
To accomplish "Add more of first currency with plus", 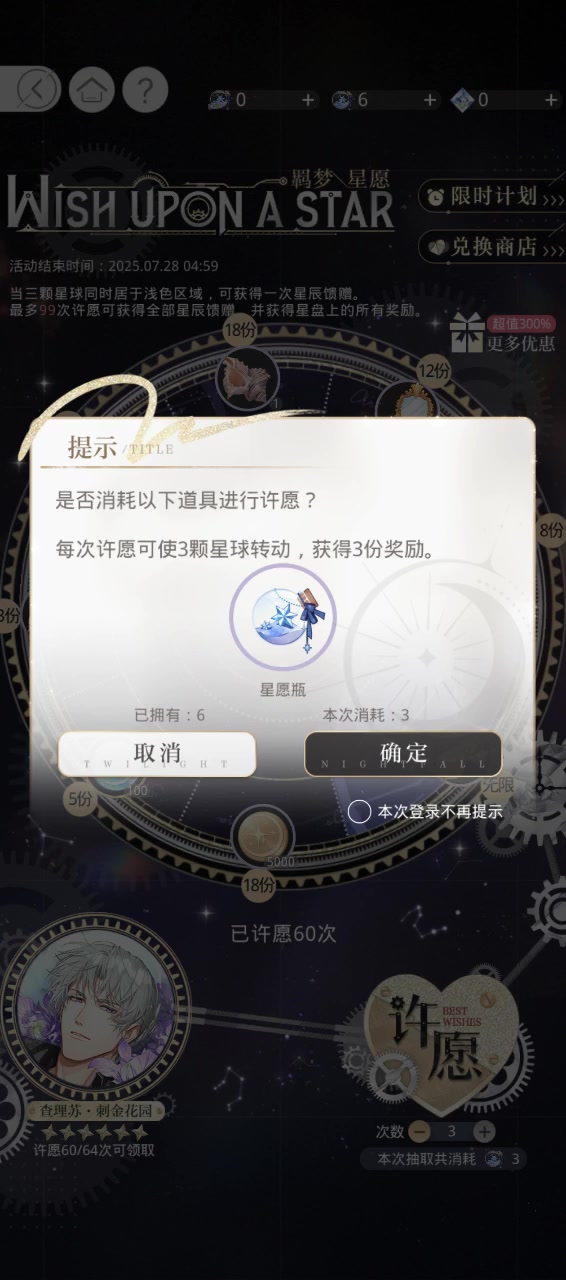I will pyautogui.click(x=308, y=100).
